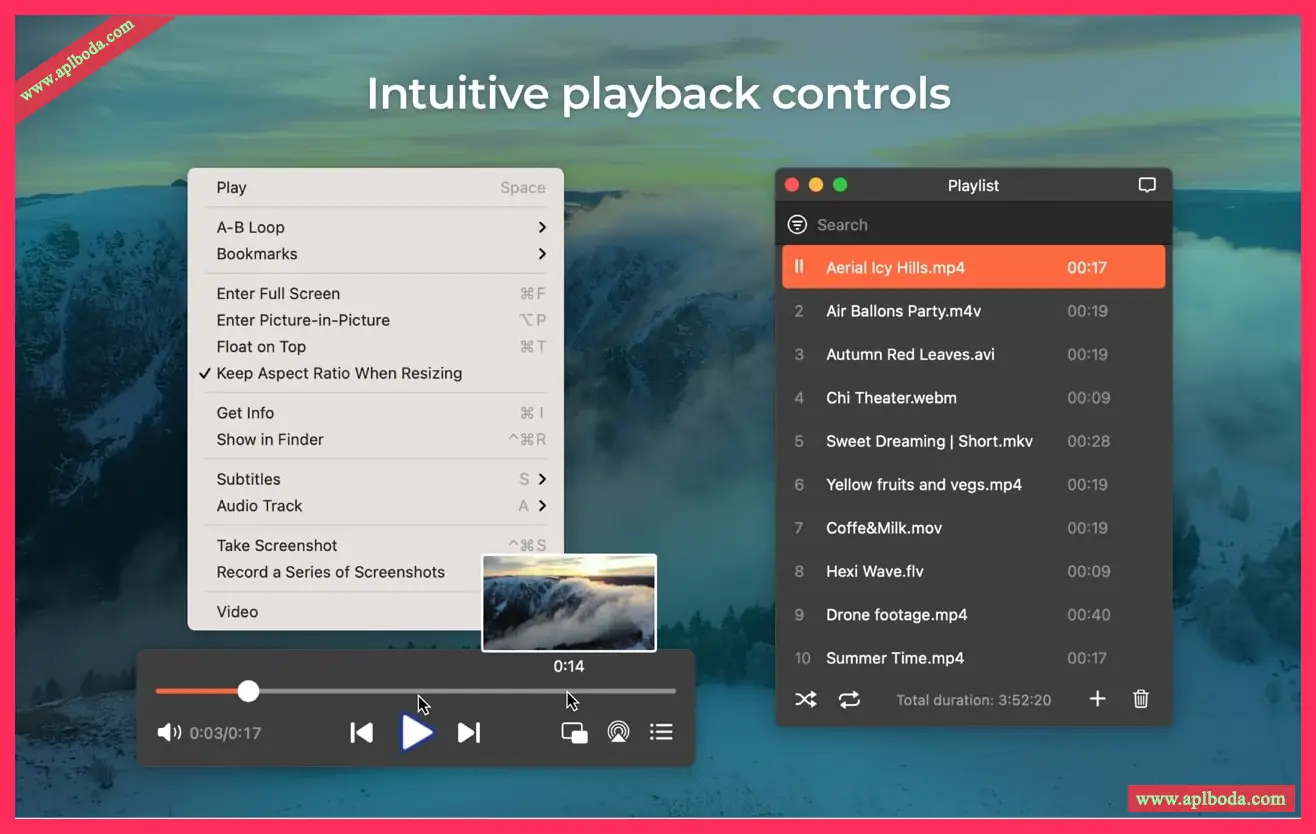Image resolution: width=1316 pixels, height=834 pixels.
Task: Choose Take Screenshot from the context menu
Action: point(277,546)
